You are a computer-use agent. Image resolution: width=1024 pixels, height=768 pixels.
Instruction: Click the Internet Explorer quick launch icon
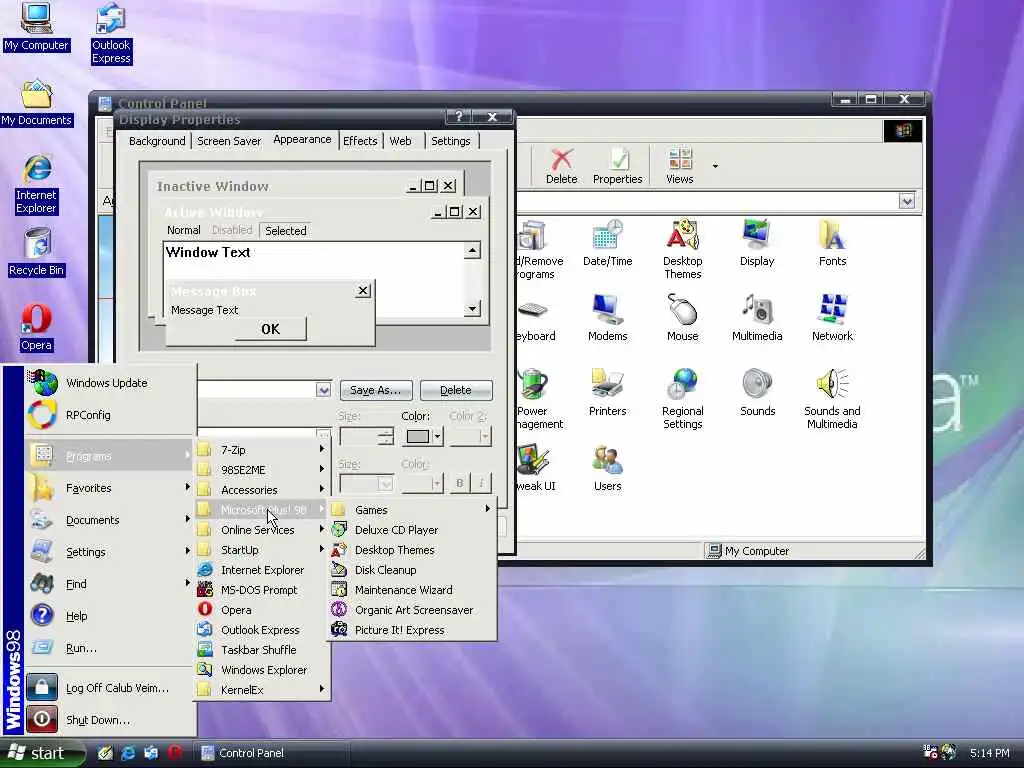[x=128, y=753]
